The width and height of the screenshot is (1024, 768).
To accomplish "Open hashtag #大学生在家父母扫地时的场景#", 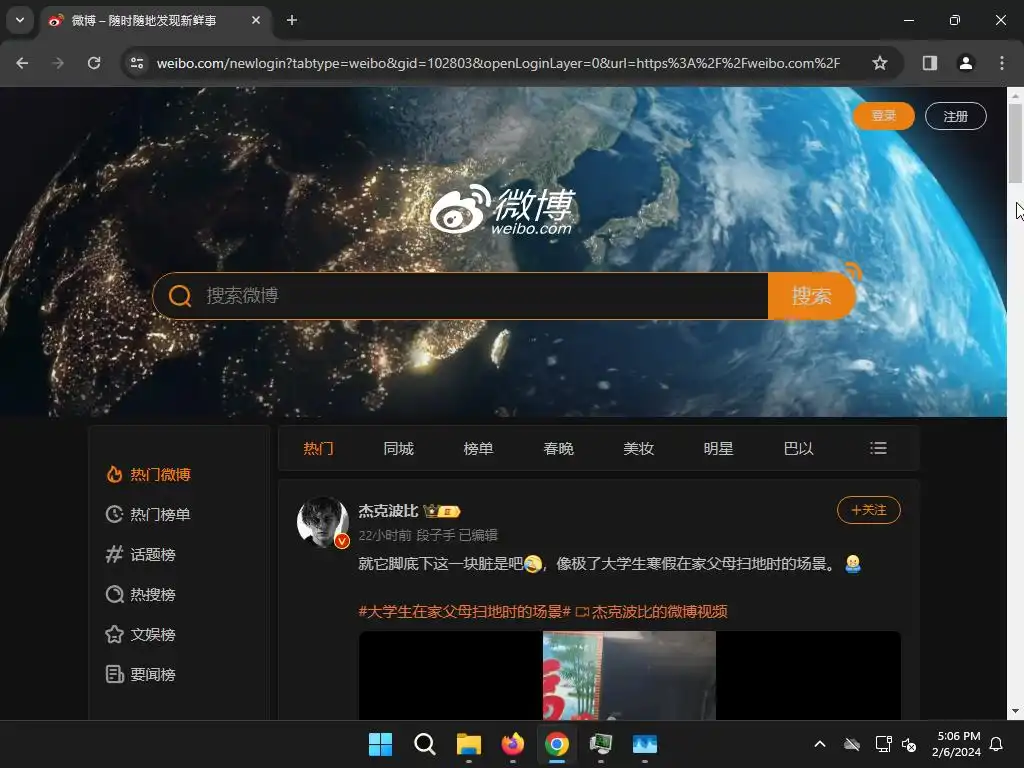I will 464,612.
